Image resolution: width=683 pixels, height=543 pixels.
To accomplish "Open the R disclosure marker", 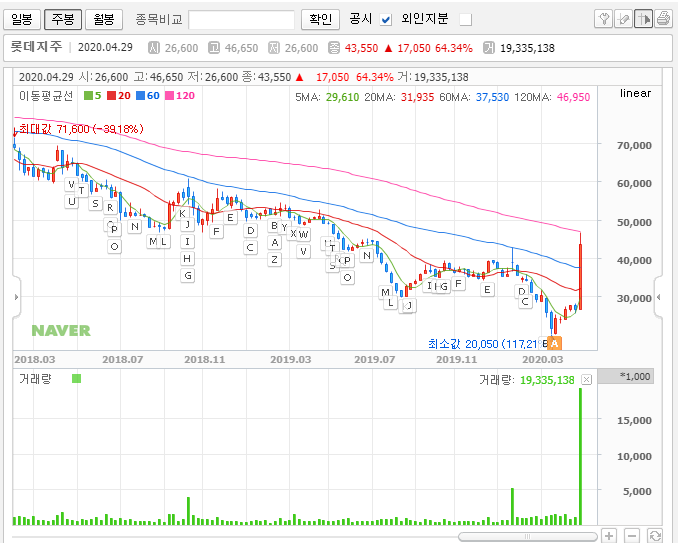I will (110, 208).
